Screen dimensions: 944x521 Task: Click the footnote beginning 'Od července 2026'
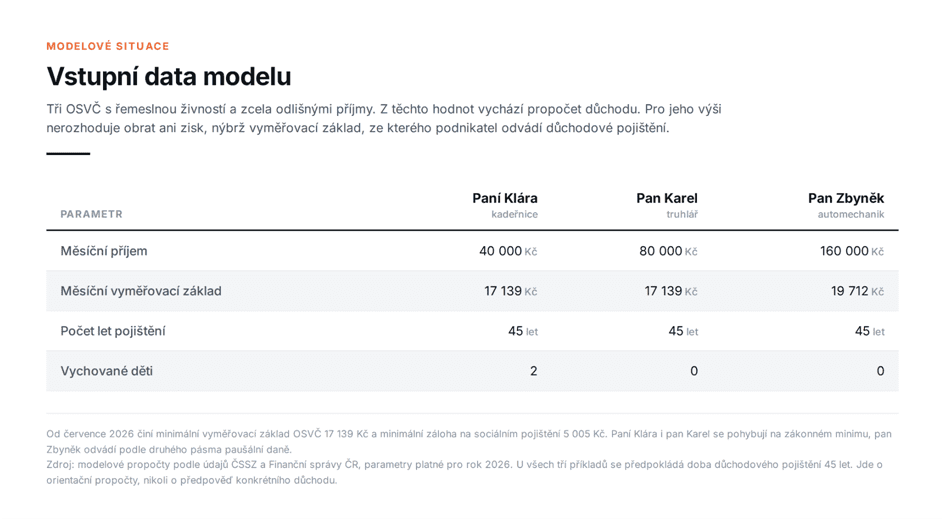[x=469, y=441]
